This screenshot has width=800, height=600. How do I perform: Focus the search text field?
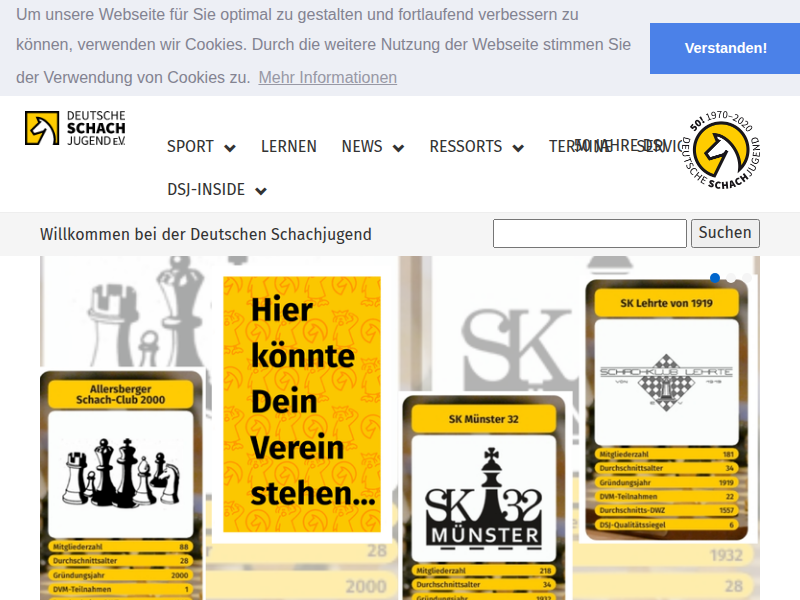point(589,233)
